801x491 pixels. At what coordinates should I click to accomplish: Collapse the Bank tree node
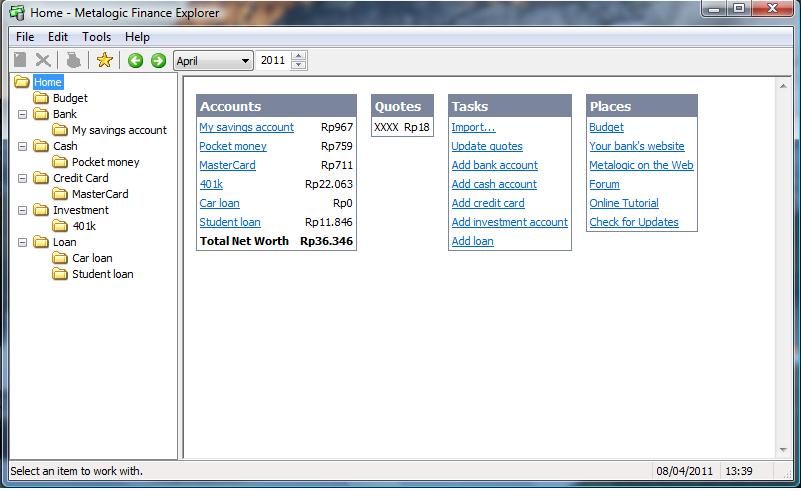pos(21,115)
